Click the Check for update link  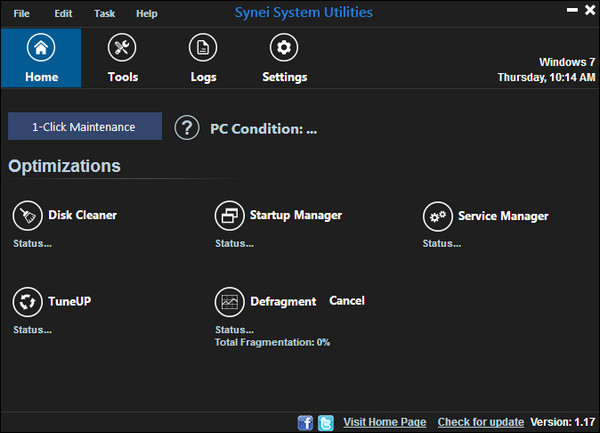point(482,423)
